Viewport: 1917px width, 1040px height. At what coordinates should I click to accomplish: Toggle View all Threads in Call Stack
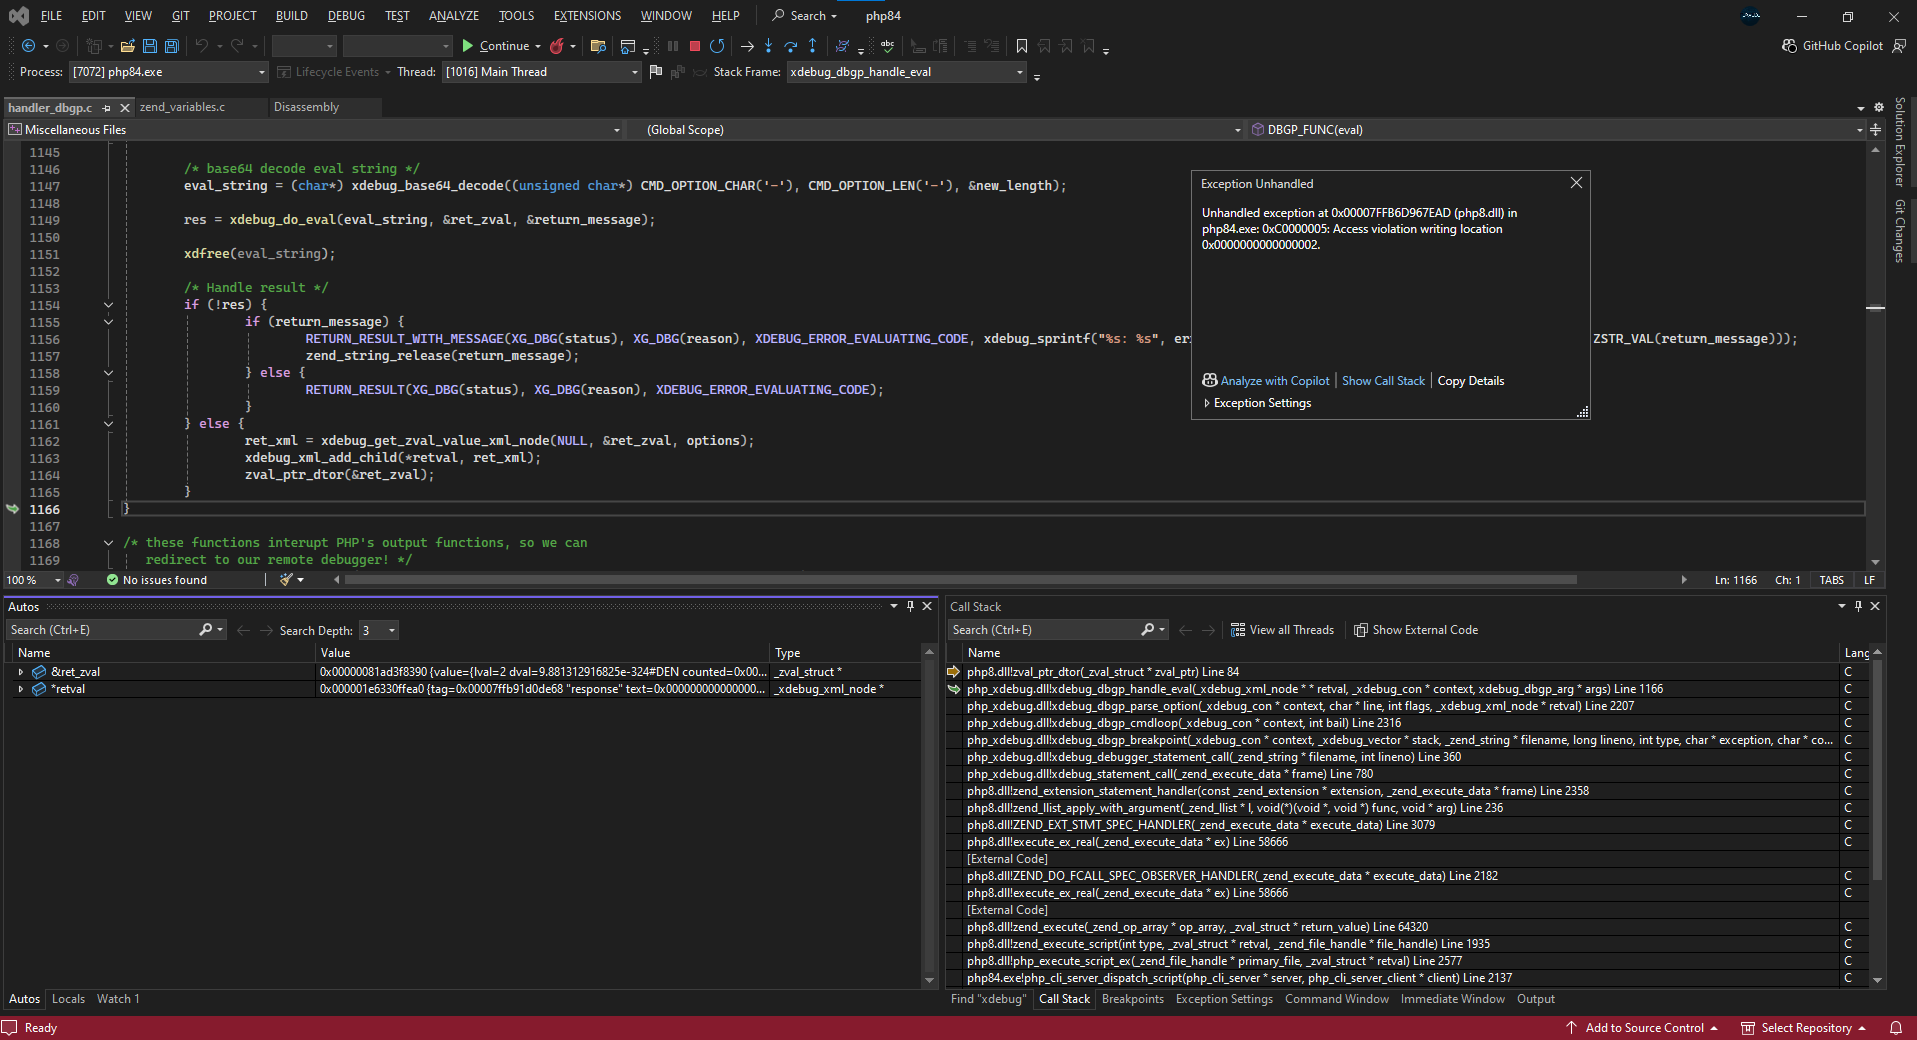[1282, 630]
